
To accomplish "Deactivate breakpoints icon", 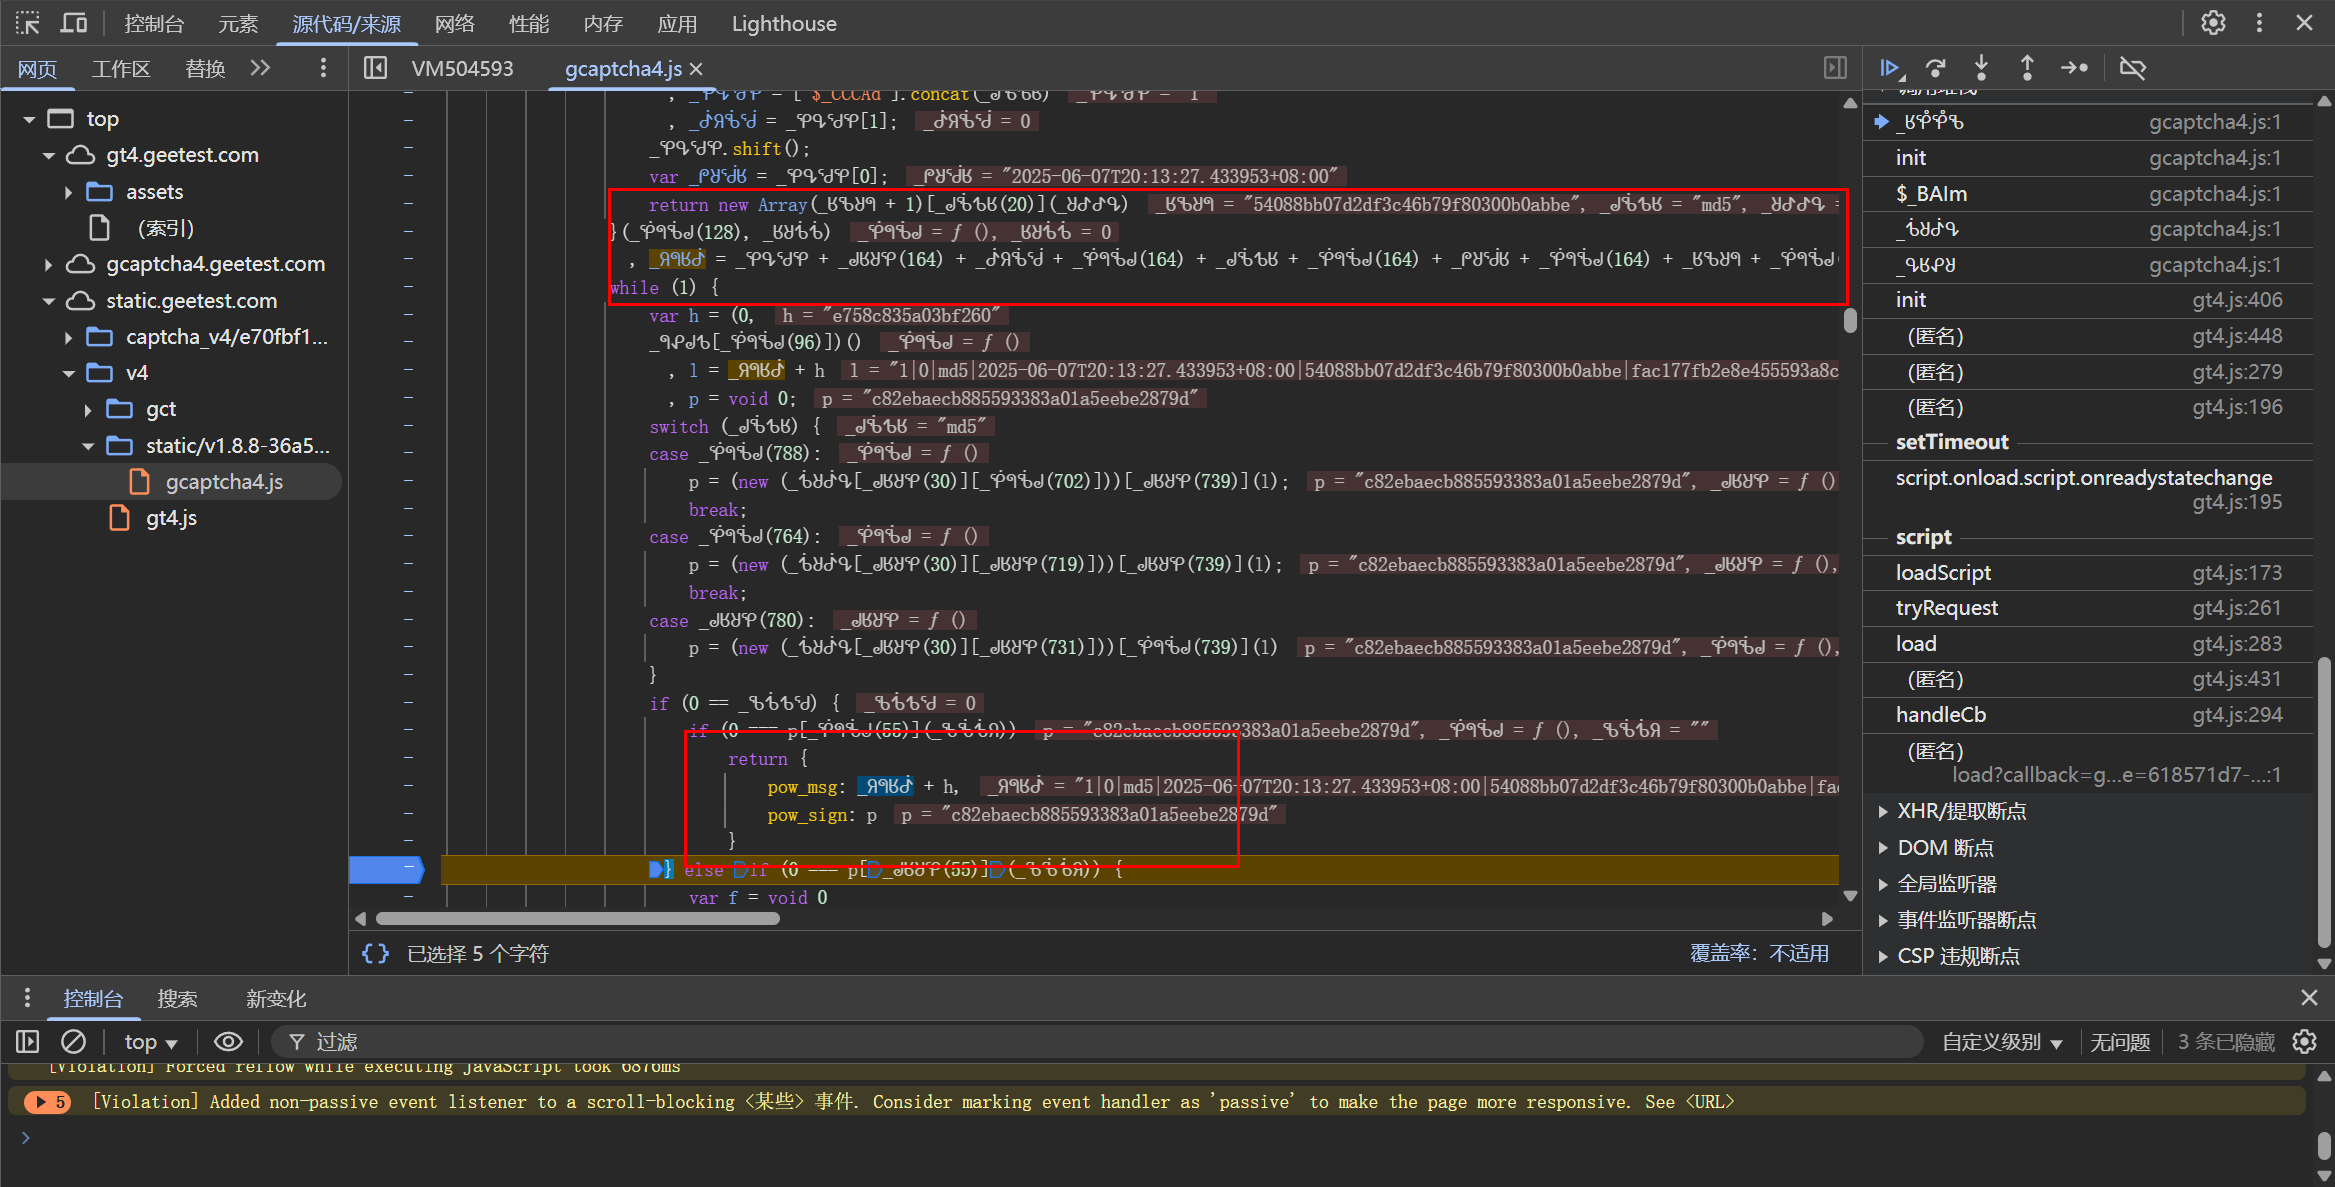I will 2133,68.
